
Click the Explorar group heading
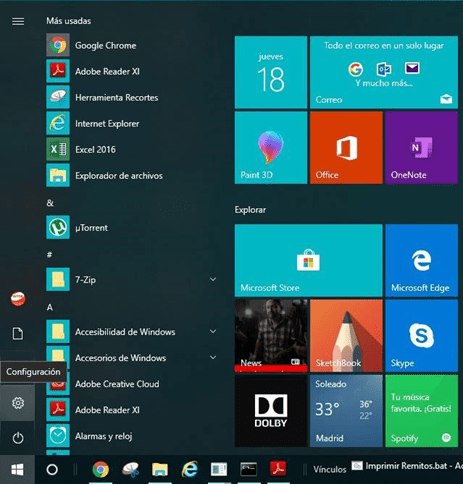pos(250,210)
